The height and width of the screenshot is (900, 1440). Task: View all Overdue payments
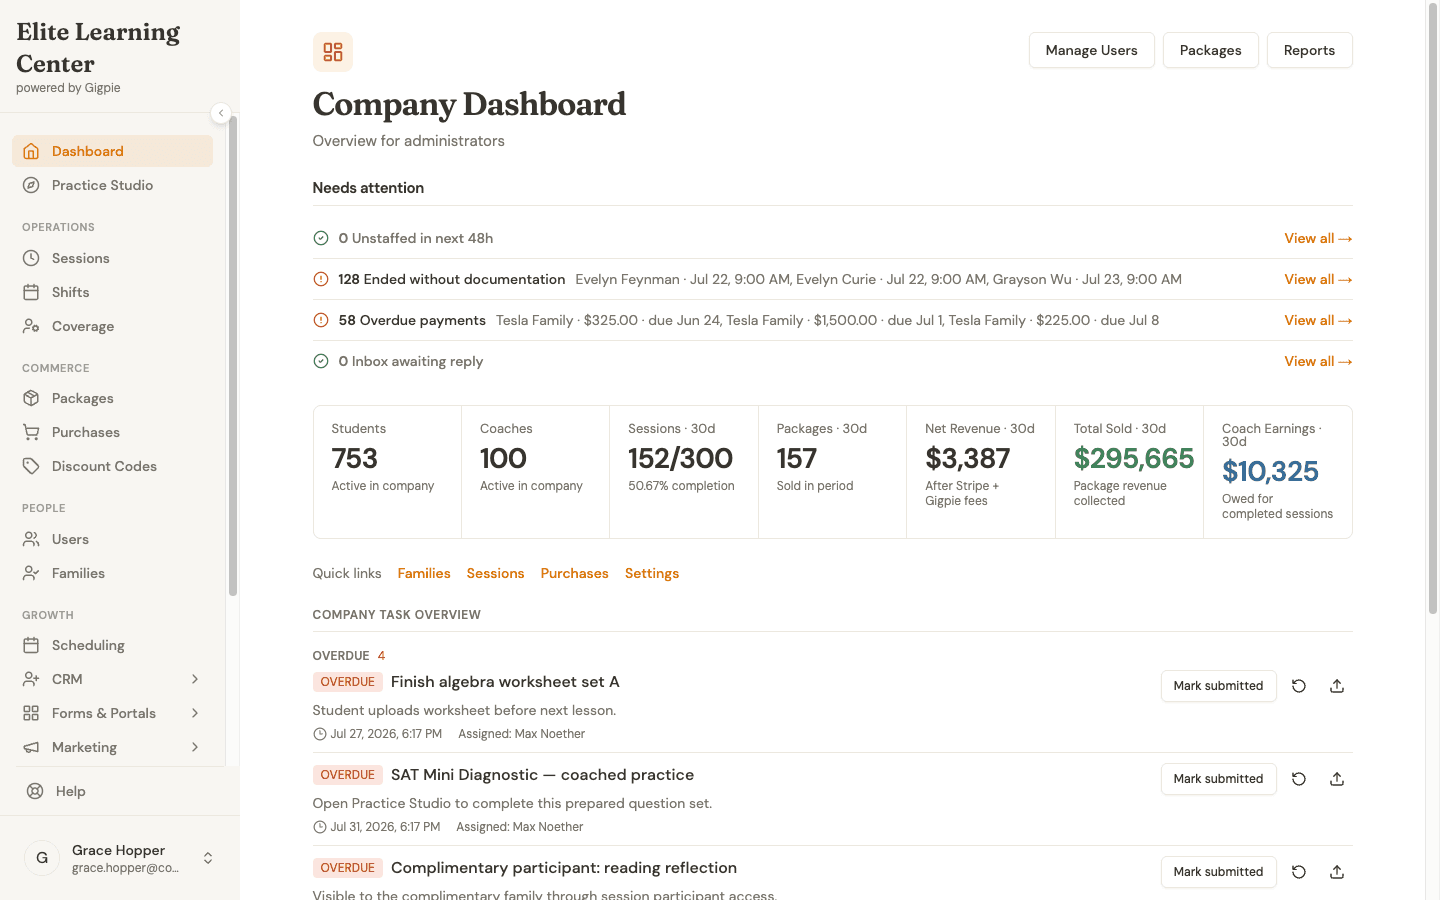click(x=1318, y=320)
